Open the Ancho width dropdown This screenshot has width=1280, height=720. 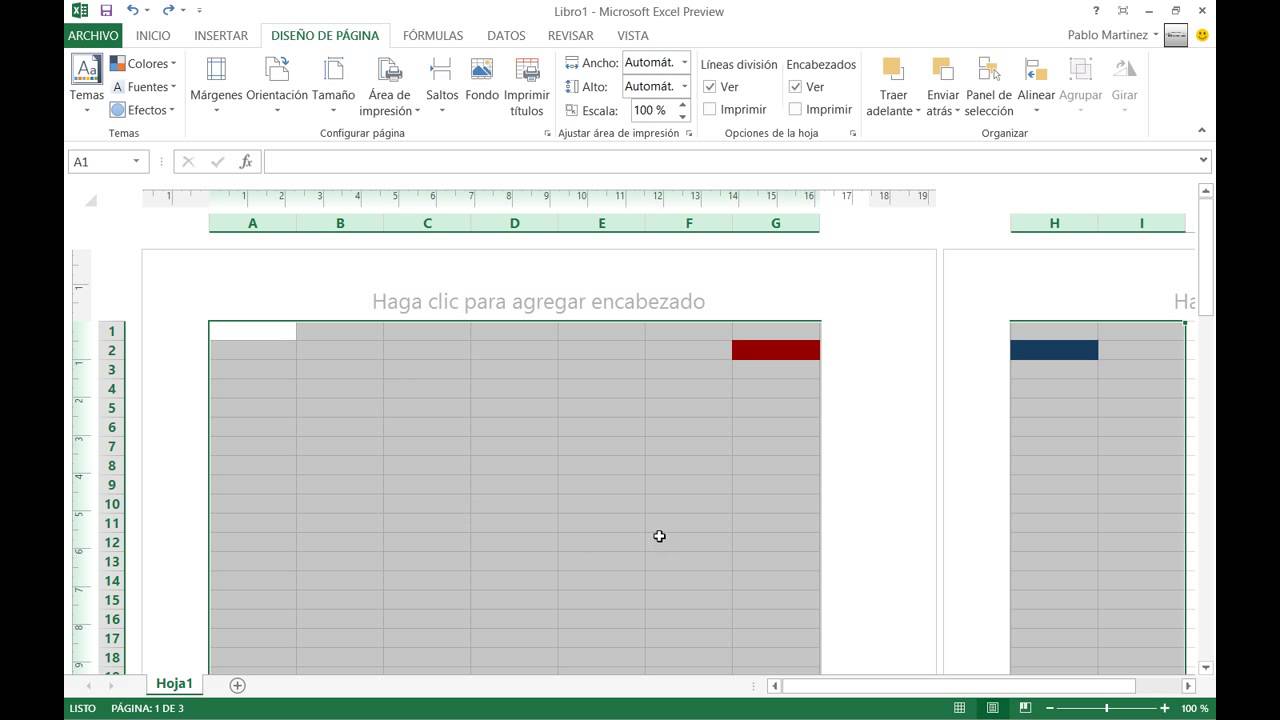(684, 62)
